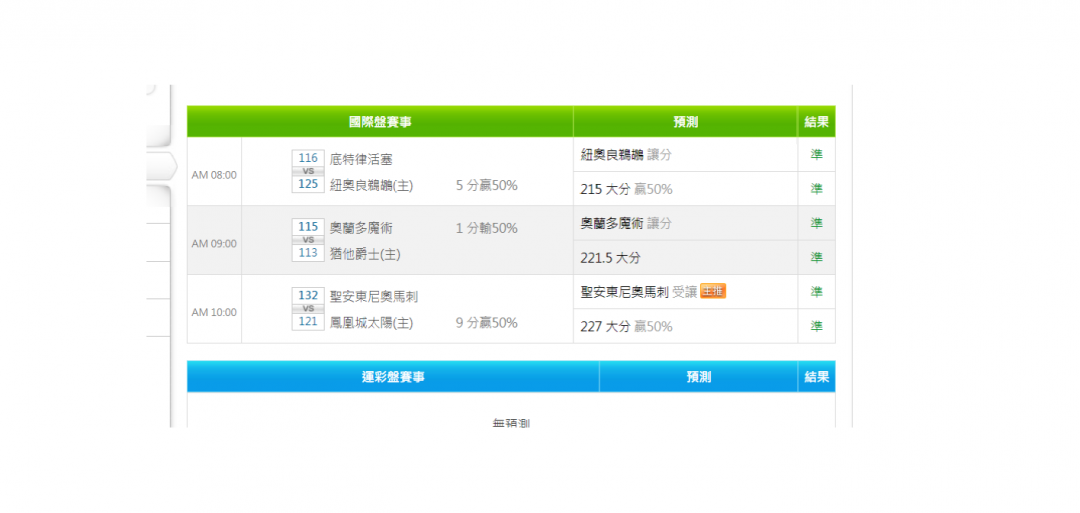Click the 主推 badge beside 聖安東尼奧馬刺 受讓

click(x=713, y=291)
